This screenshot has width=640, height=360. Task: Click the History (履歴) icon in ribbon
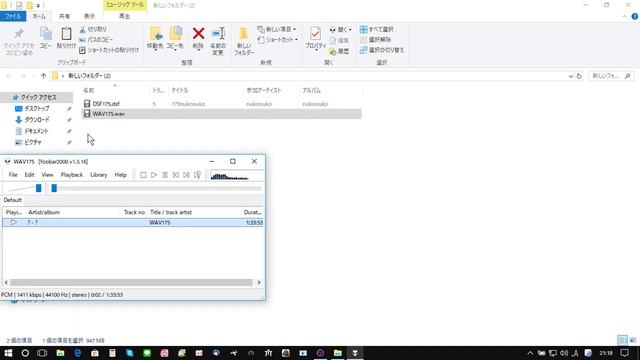pos(339,51)
